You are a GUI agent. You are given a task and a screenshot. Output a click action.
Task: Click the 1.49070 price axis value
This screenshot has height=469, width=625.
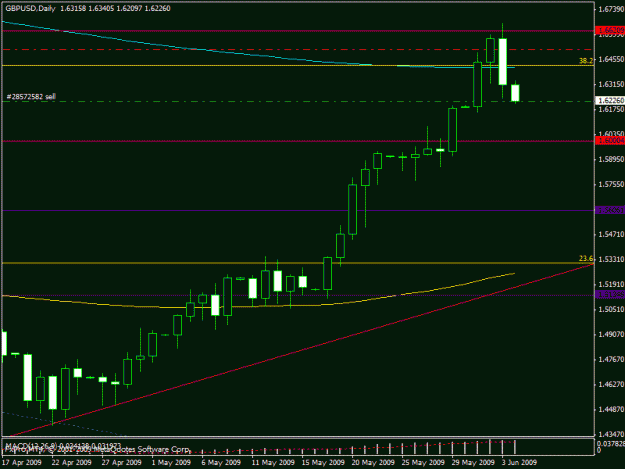coord(611,334)
